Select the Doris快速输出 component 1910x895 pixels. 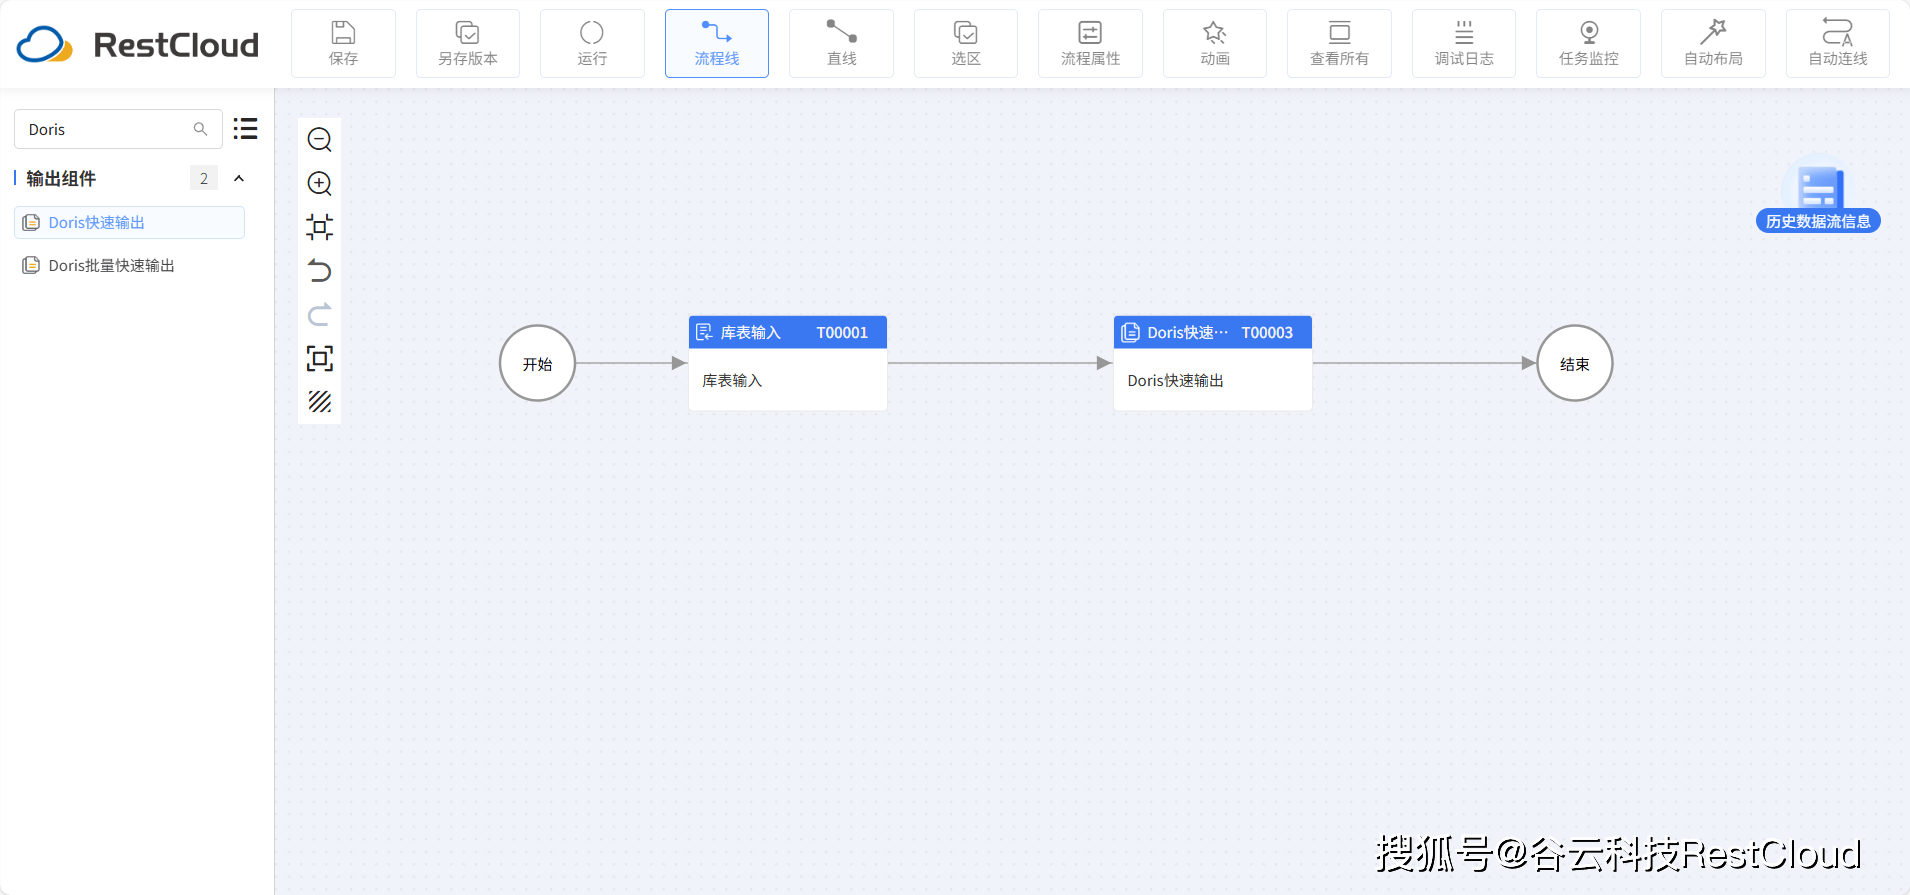[129, 223]
